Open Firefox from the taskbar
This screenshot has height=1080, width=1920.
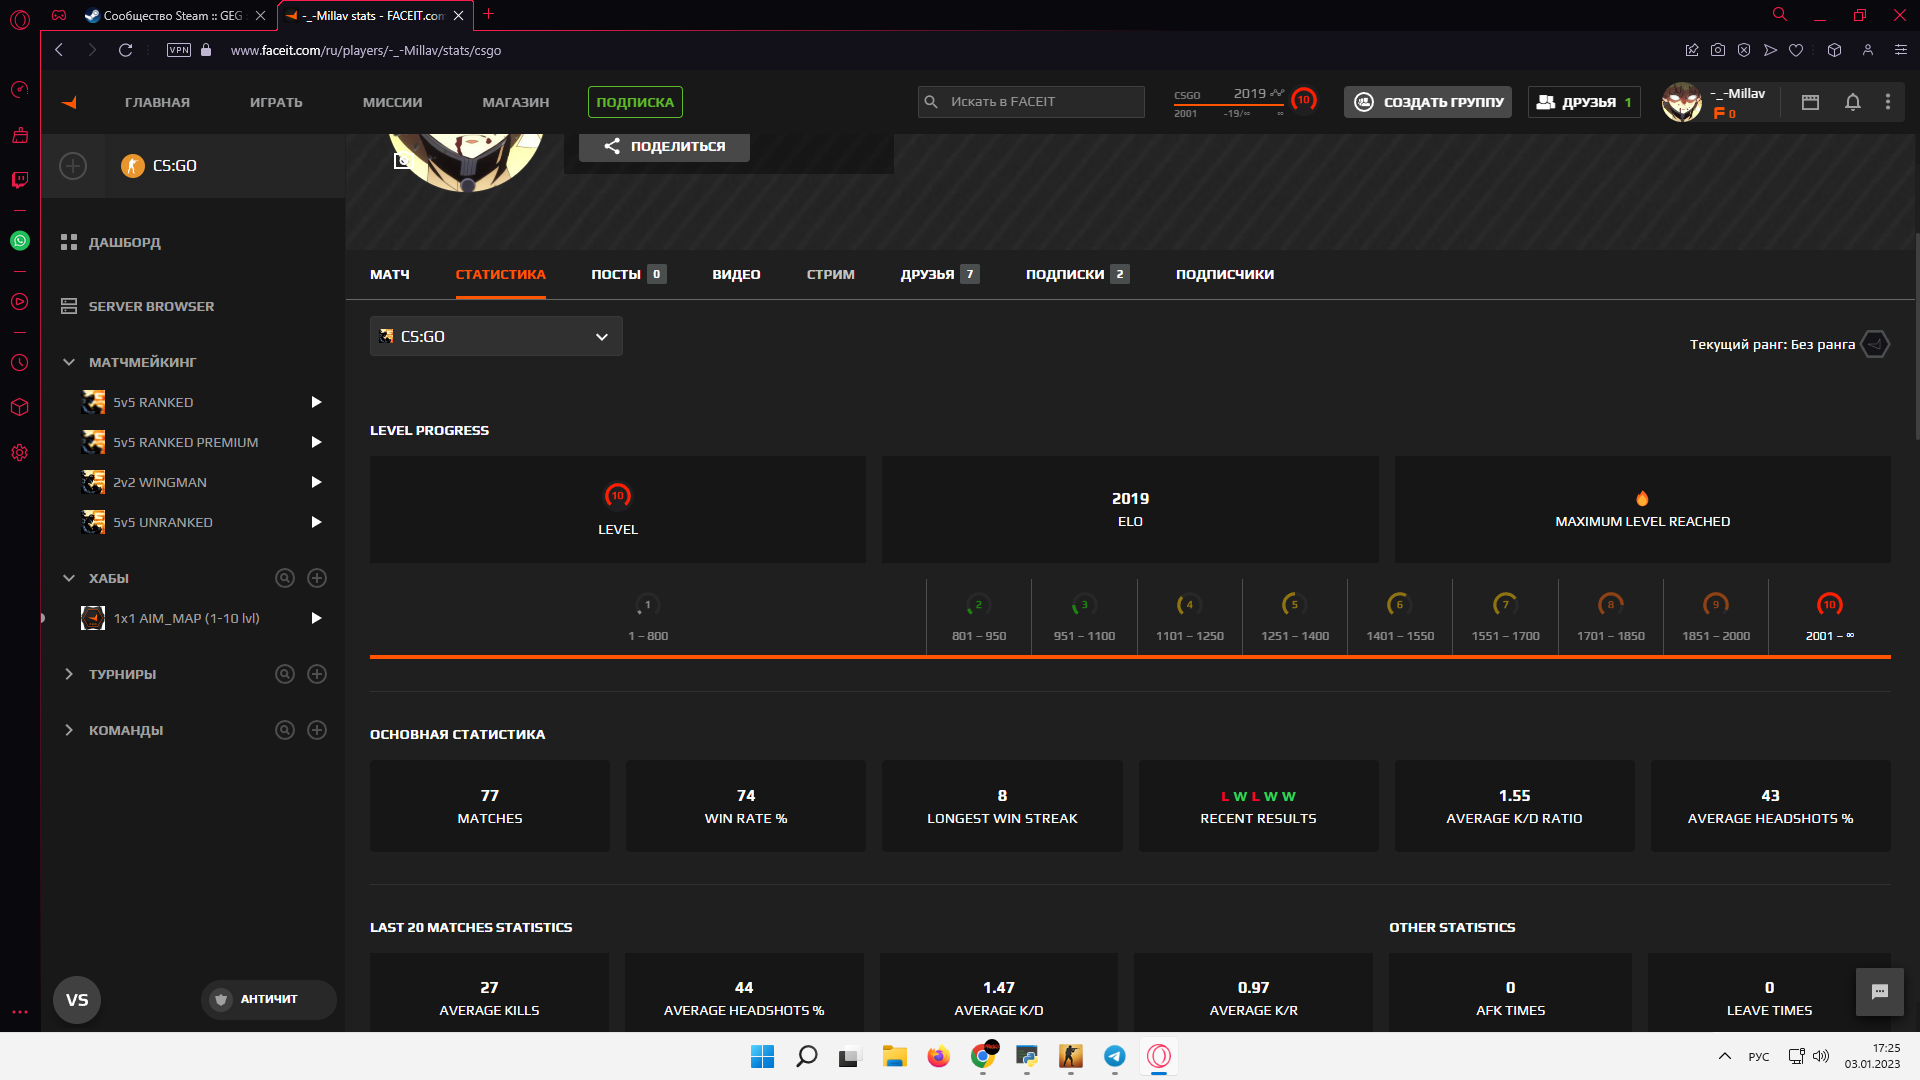click(x=938, y=1056)
